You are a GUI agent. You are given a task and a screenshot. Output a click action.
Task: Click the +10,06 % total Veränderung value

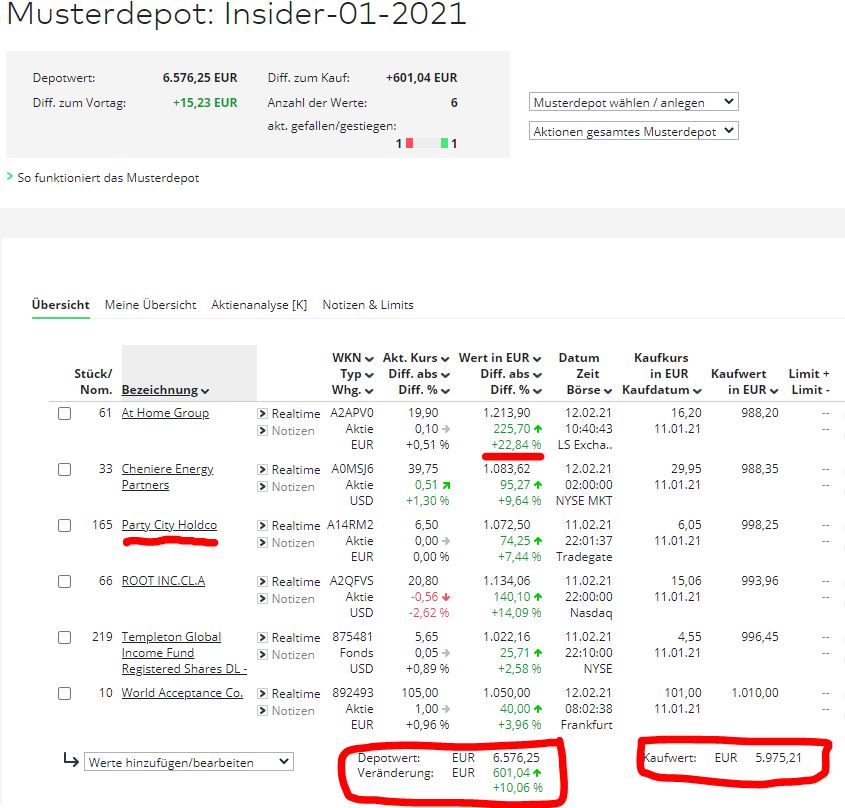(517, 788)
